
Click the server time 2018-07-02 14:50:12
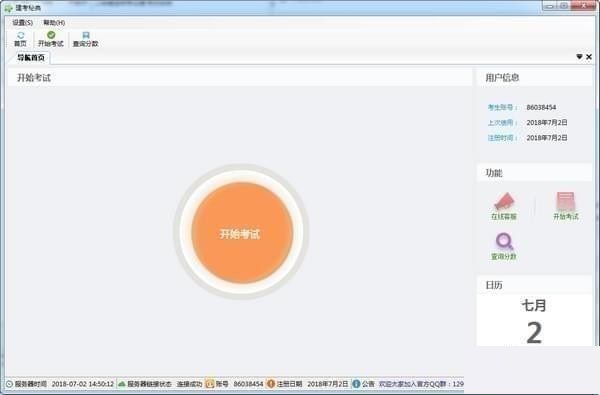coord(83,384)
